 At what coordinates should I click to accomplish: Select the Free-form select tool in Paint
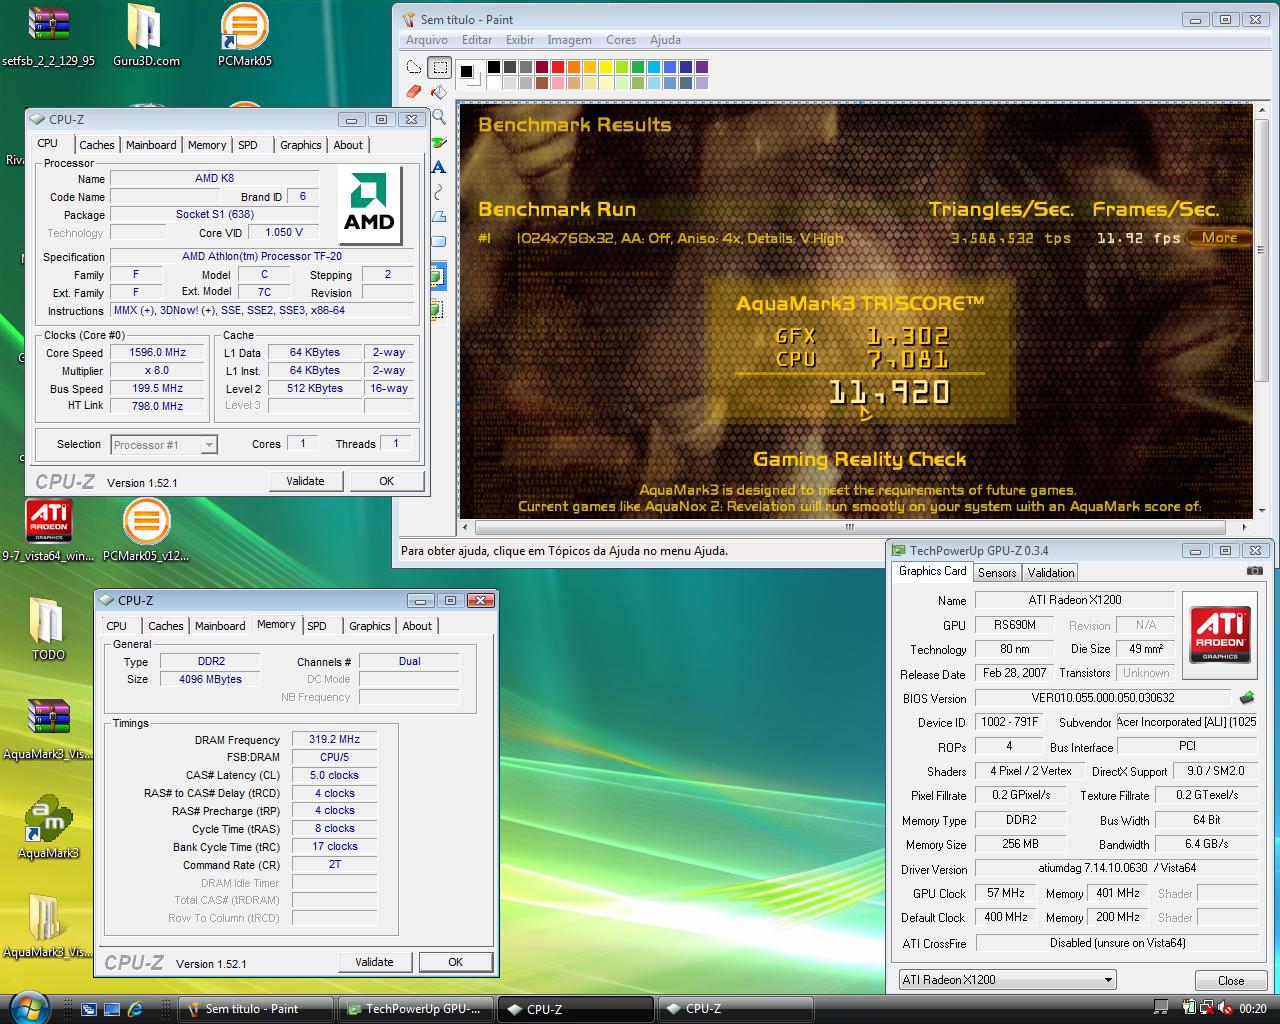tap(414, 68)
